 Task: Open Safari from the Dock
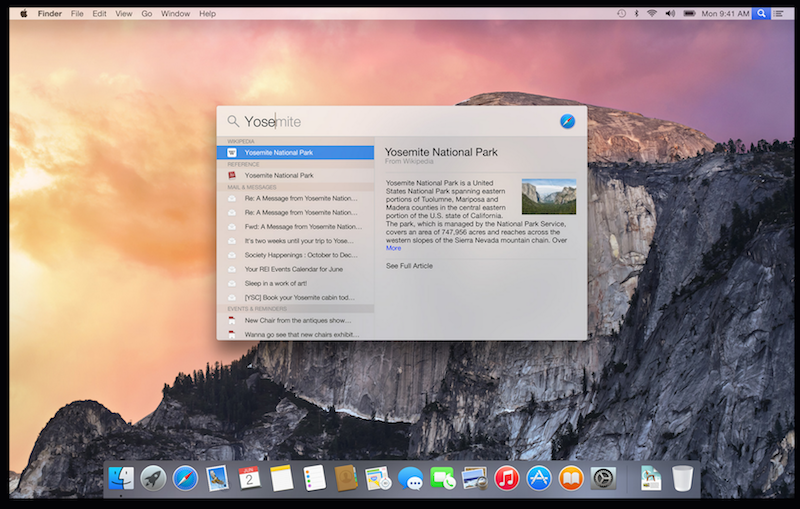point(185,479)
